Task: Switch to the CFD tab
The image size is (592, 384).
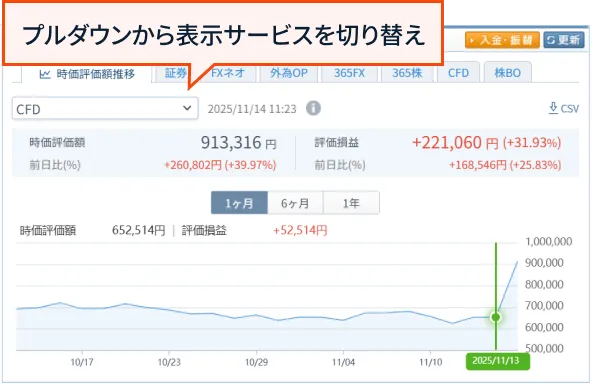Action: pyautogui.click(x=458, y=73)
